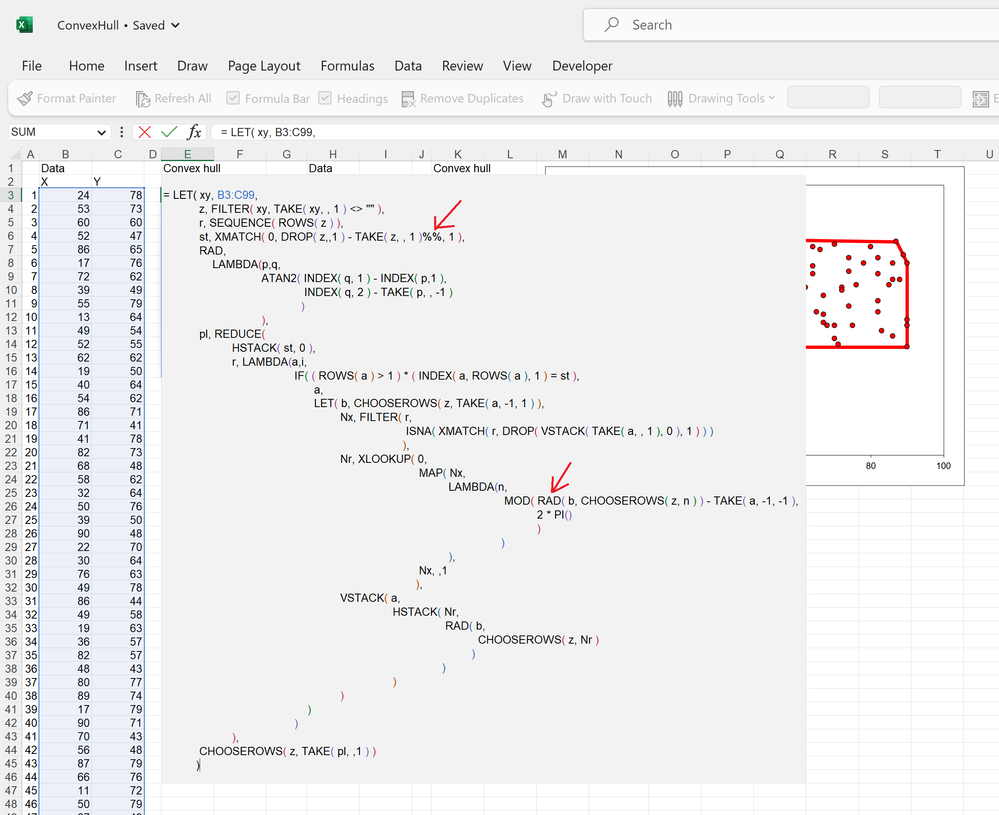Open the Data tab
The image size is (999, 815).
[408, 66]
